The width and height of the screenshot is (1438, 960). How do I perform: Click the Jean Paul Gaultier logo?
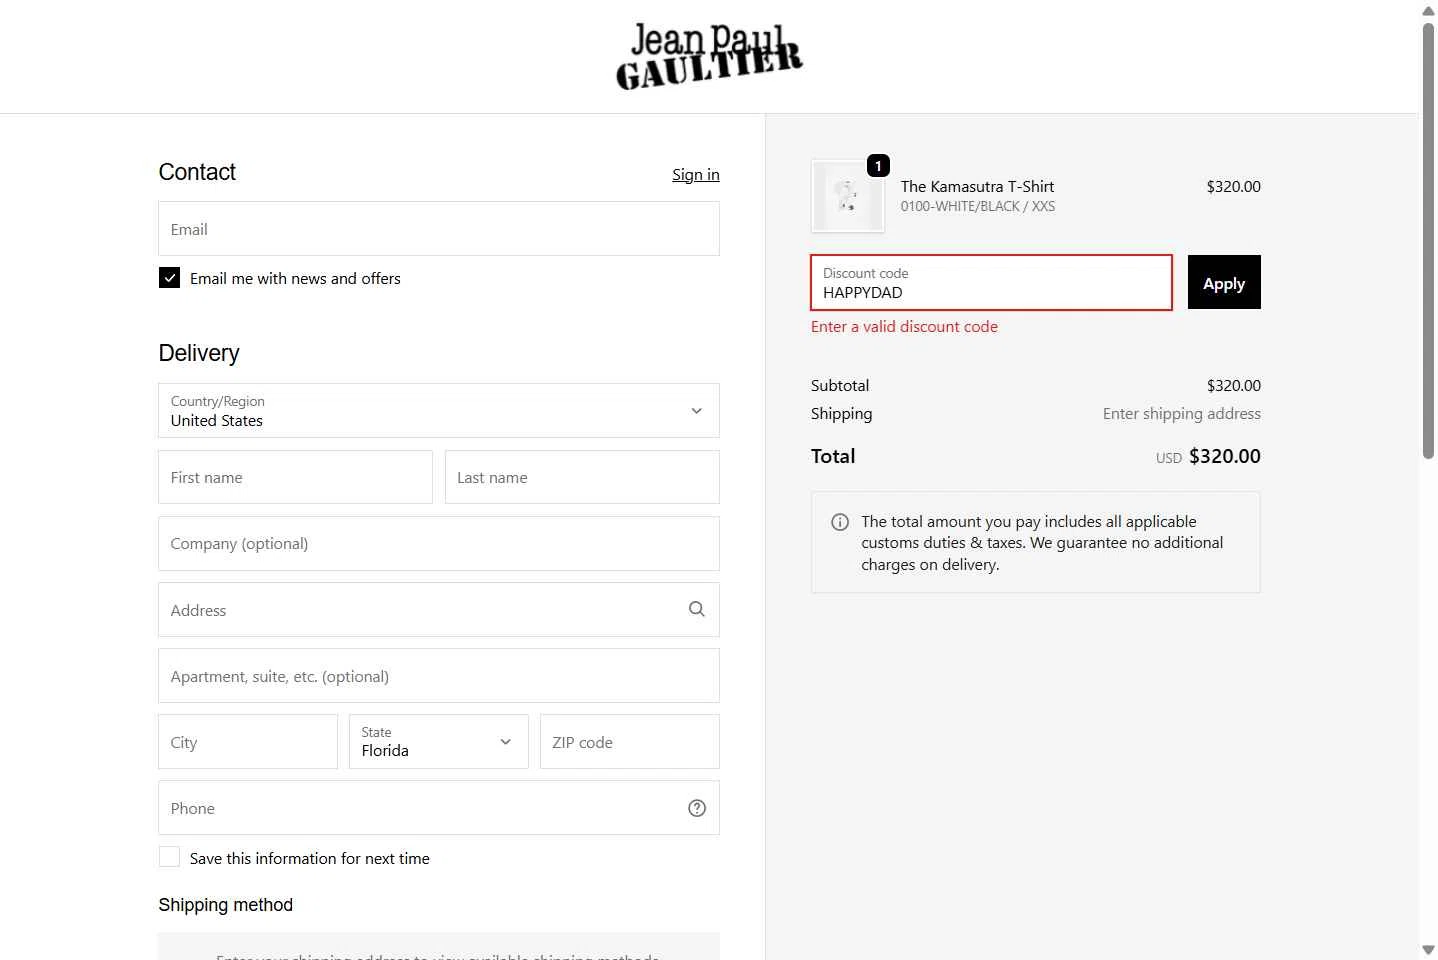point(709,57)
